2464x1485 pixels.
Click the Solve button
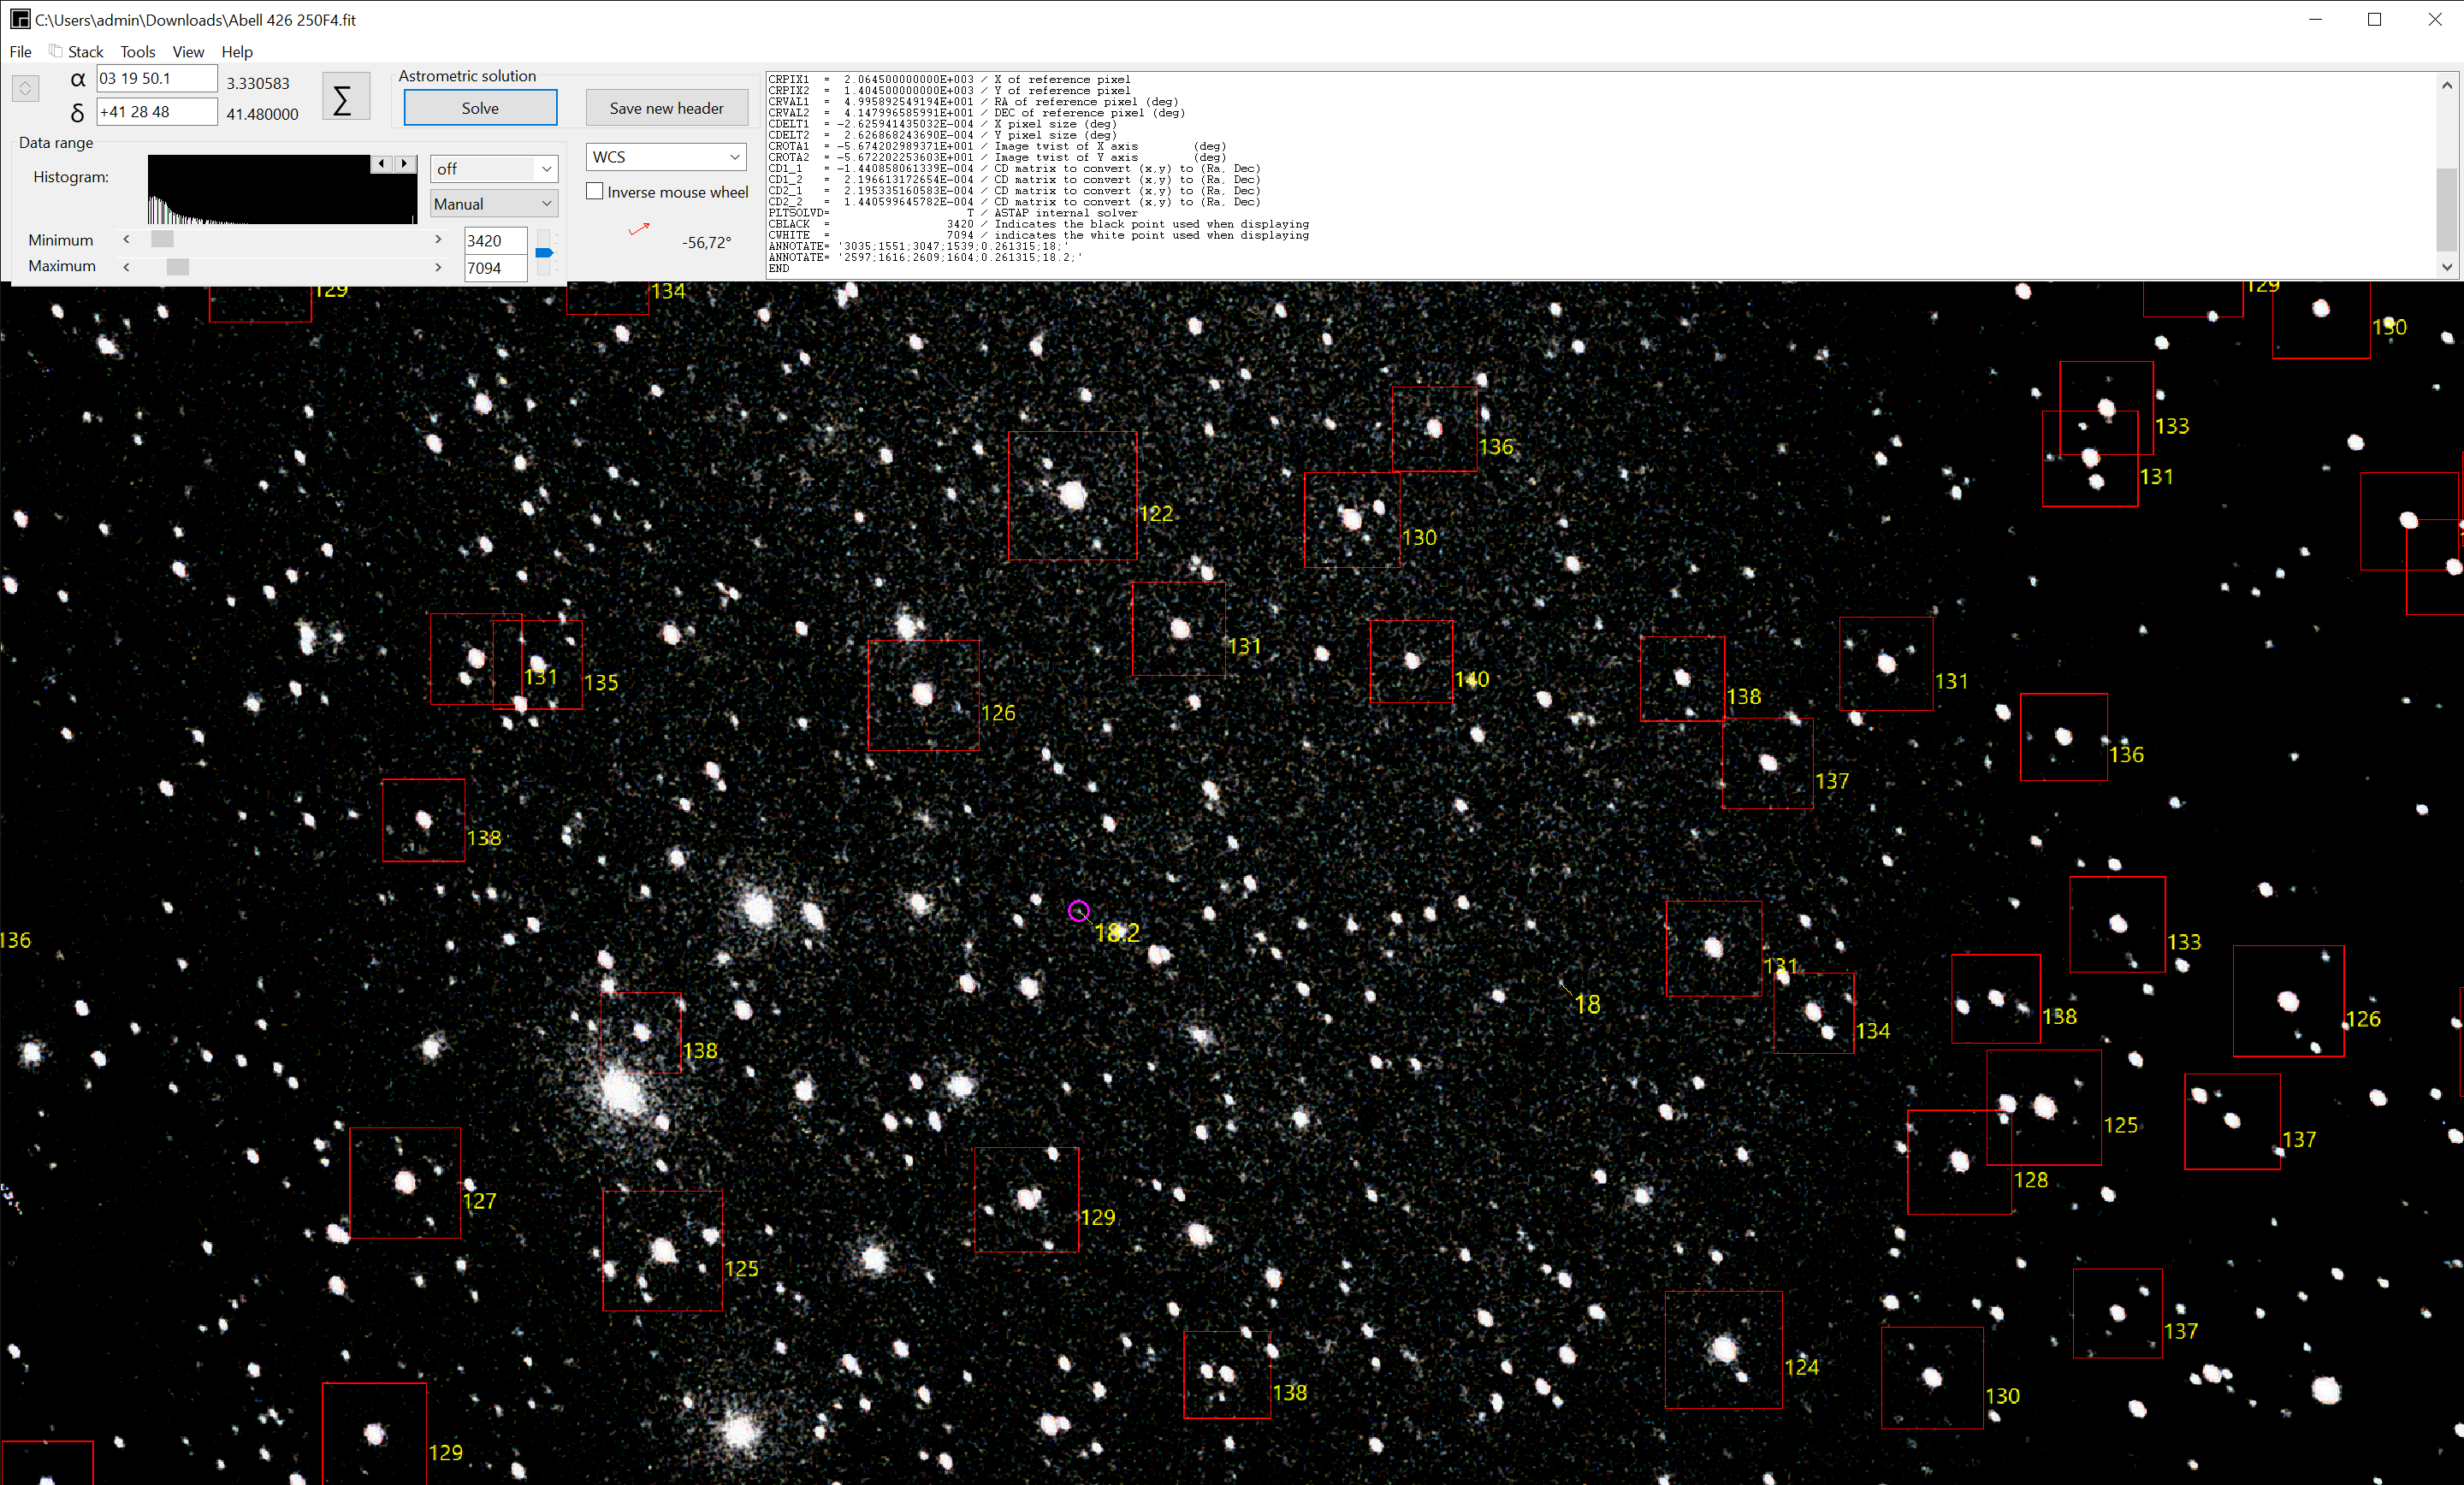[x=480, y=108]
